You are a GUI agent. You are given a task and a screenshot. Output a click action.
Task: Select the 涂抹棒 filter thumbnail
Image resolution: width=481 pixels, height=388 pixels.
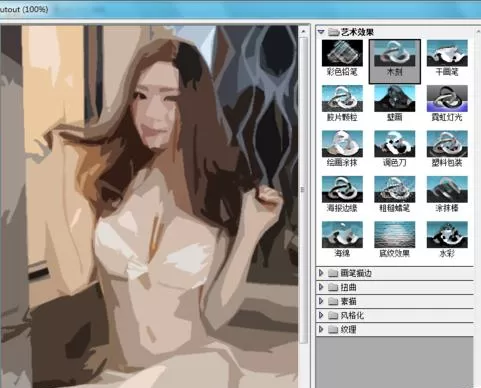pos(447,189)
